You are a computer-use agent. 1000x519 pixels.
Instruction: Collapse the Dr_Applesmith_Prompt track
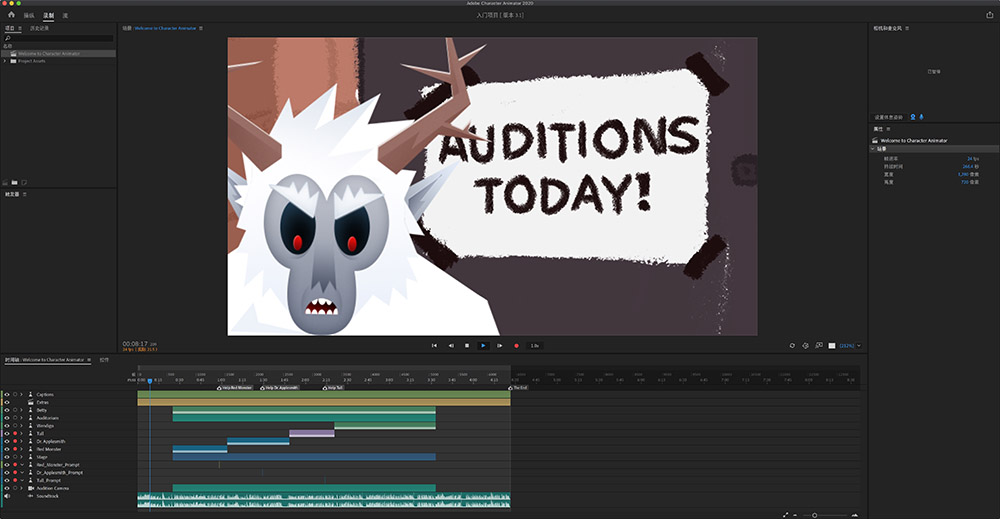[x=21, y=472]
